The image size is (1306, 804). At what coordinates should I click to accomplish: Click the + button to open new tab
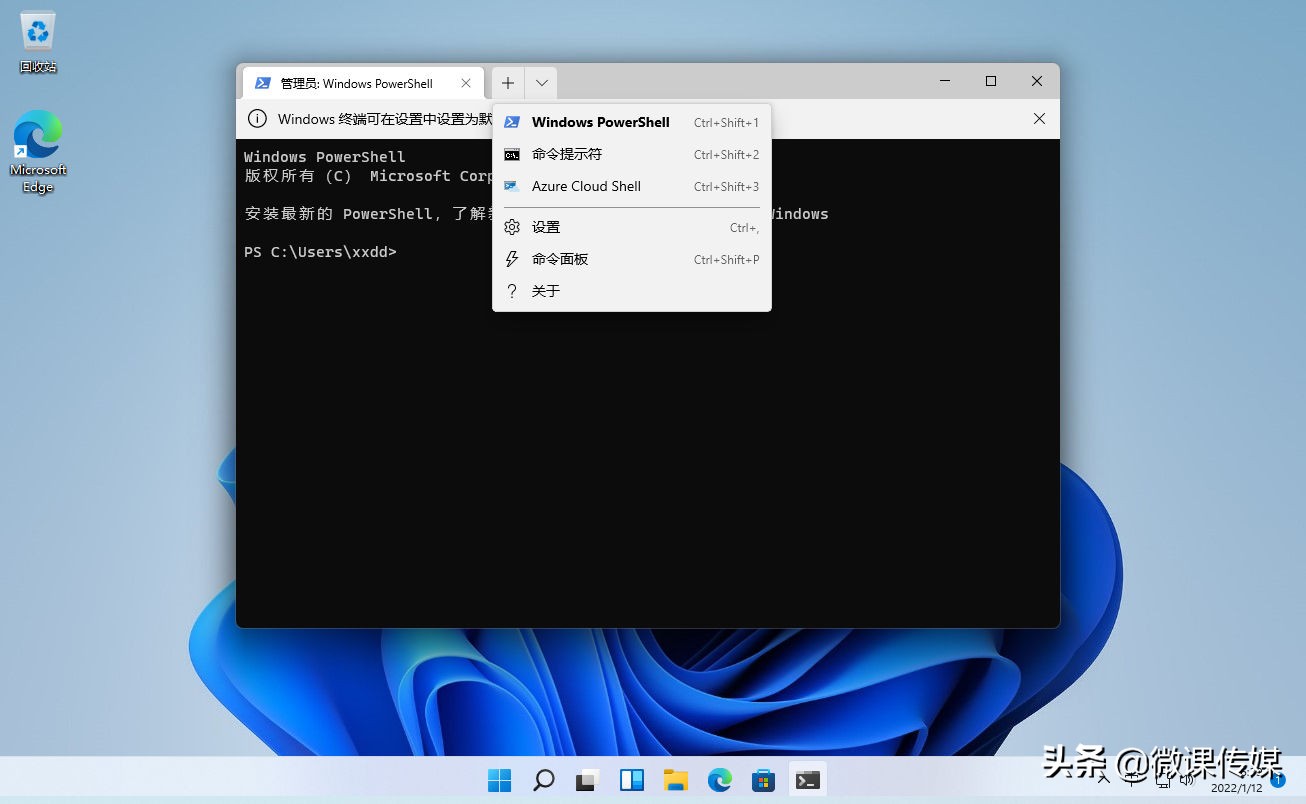(x=507, y=83)
